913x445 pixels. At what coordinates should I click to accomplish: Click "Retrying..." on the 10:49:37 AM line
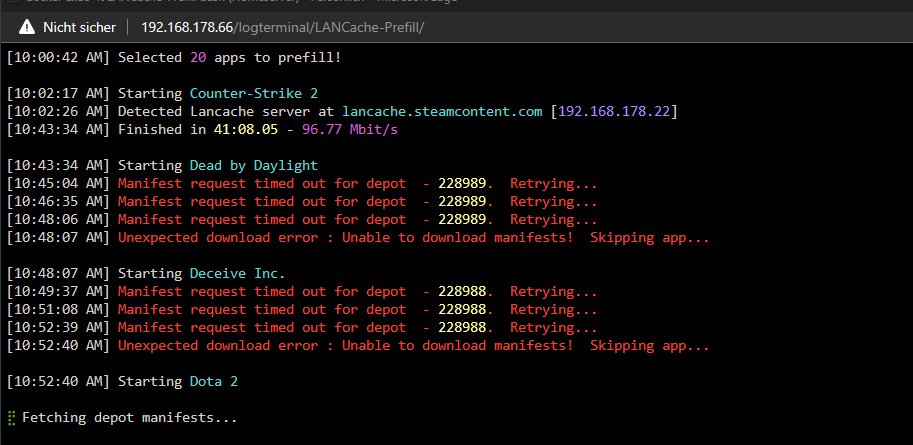click(x=554, y=291)
